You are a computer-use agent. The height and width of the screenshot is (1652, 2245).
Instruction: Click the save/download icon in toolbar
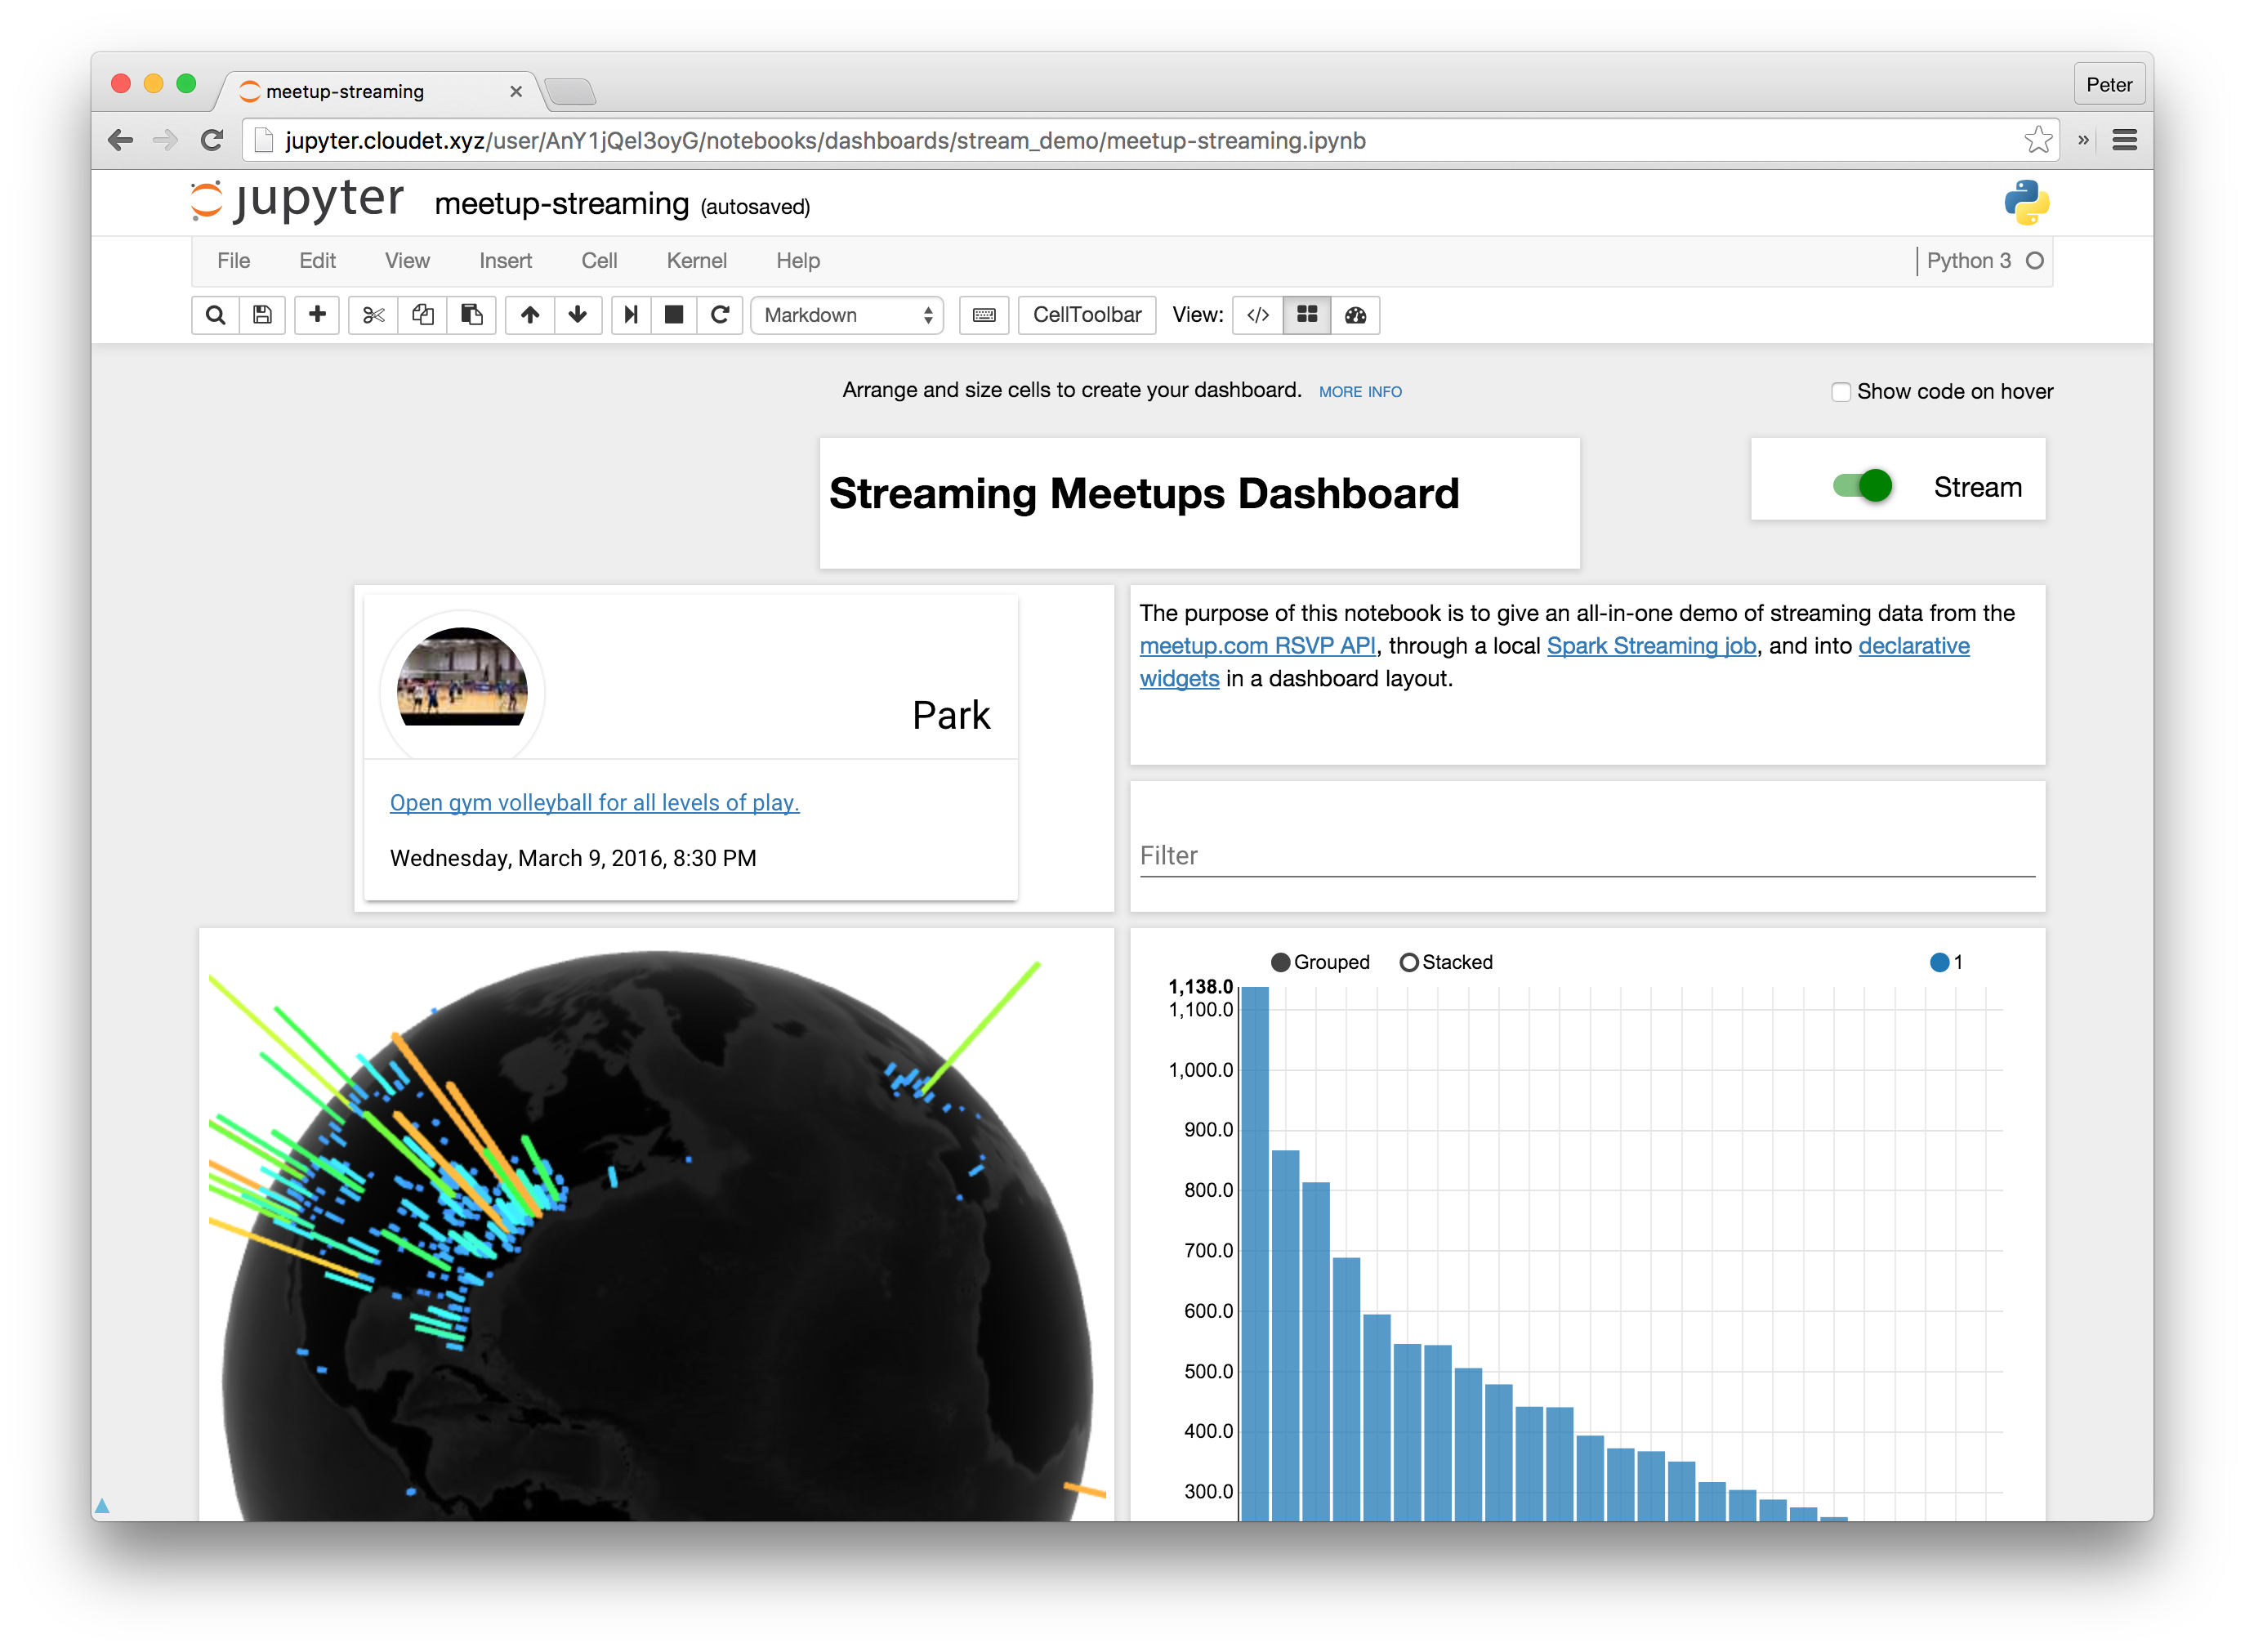pyautogui.click(x=263, y=315)
